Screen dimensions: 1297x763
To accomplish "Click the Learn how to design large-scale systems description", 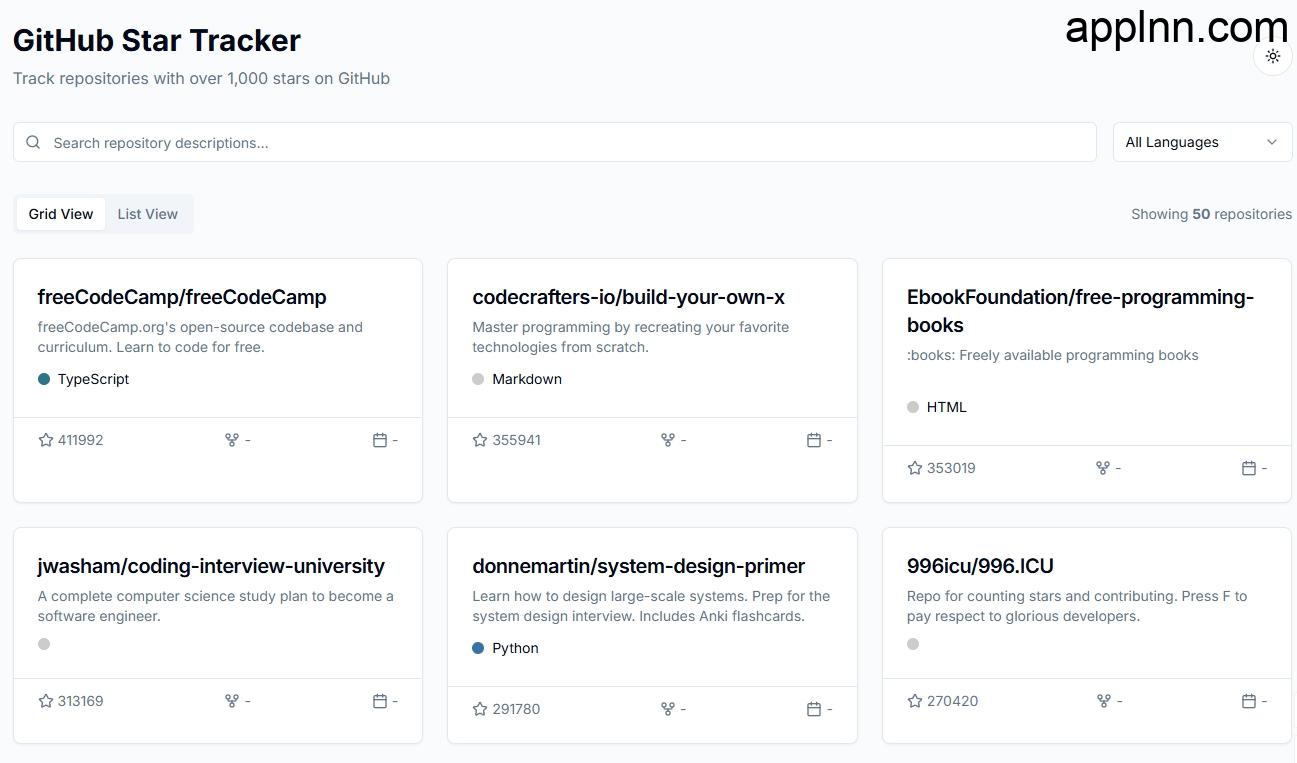I will coord(651,606).
